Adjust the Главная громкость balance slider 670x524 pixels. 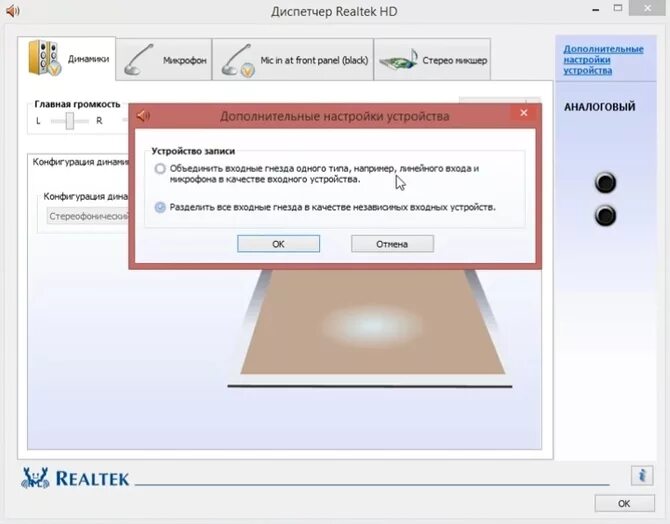[70, 121]
